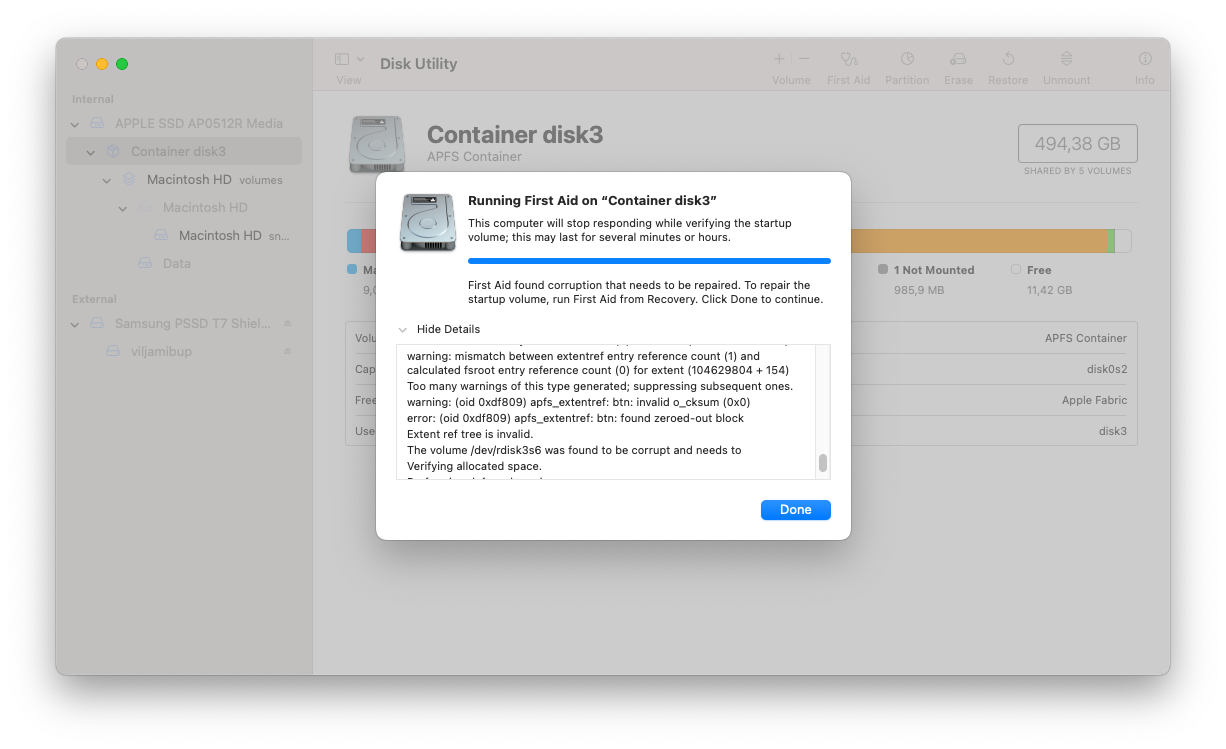Click the Unmount toolbar icon

click(x=1066, y=59)
